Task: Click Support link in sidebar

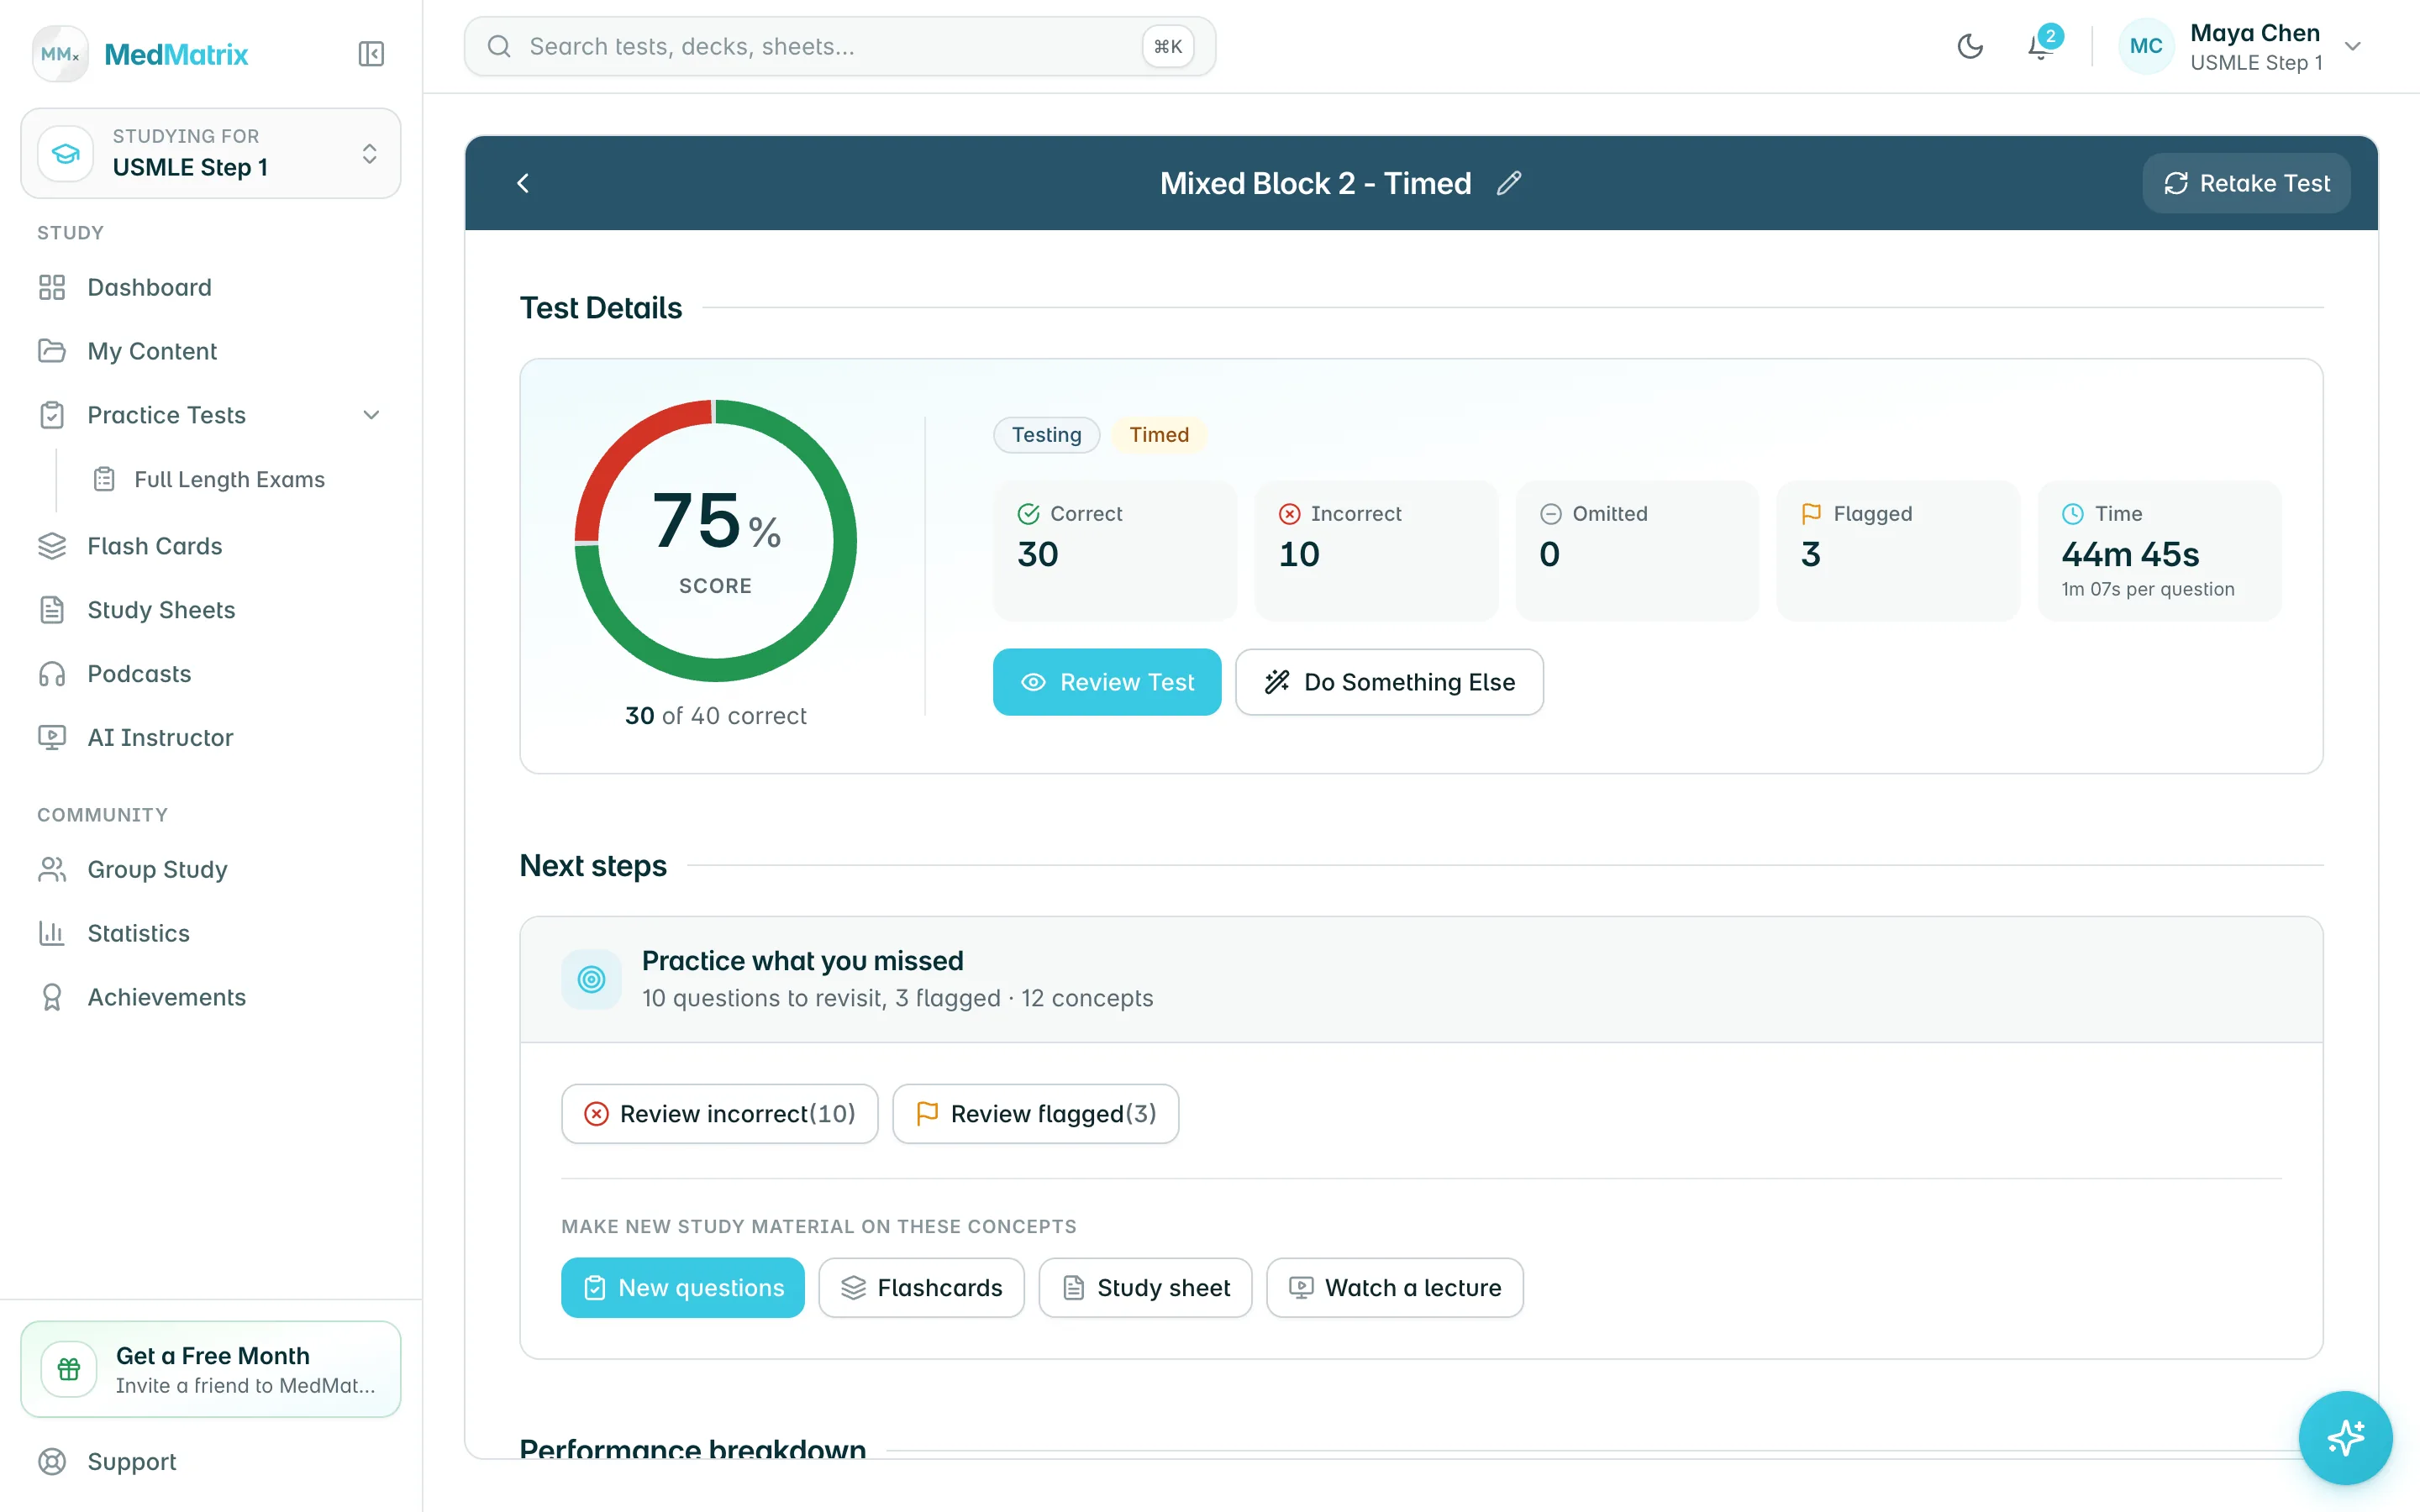Action: 211,1461
